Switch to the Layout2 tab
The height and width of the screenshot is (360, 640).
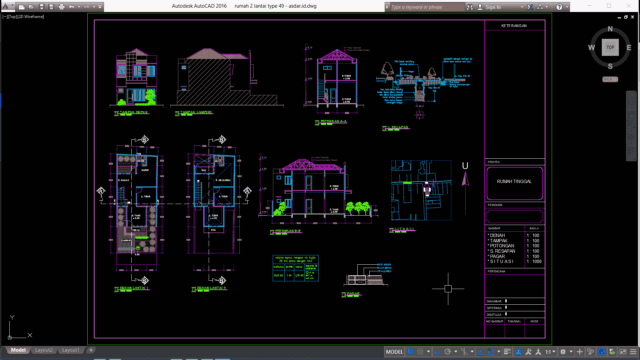click(43, 350)
